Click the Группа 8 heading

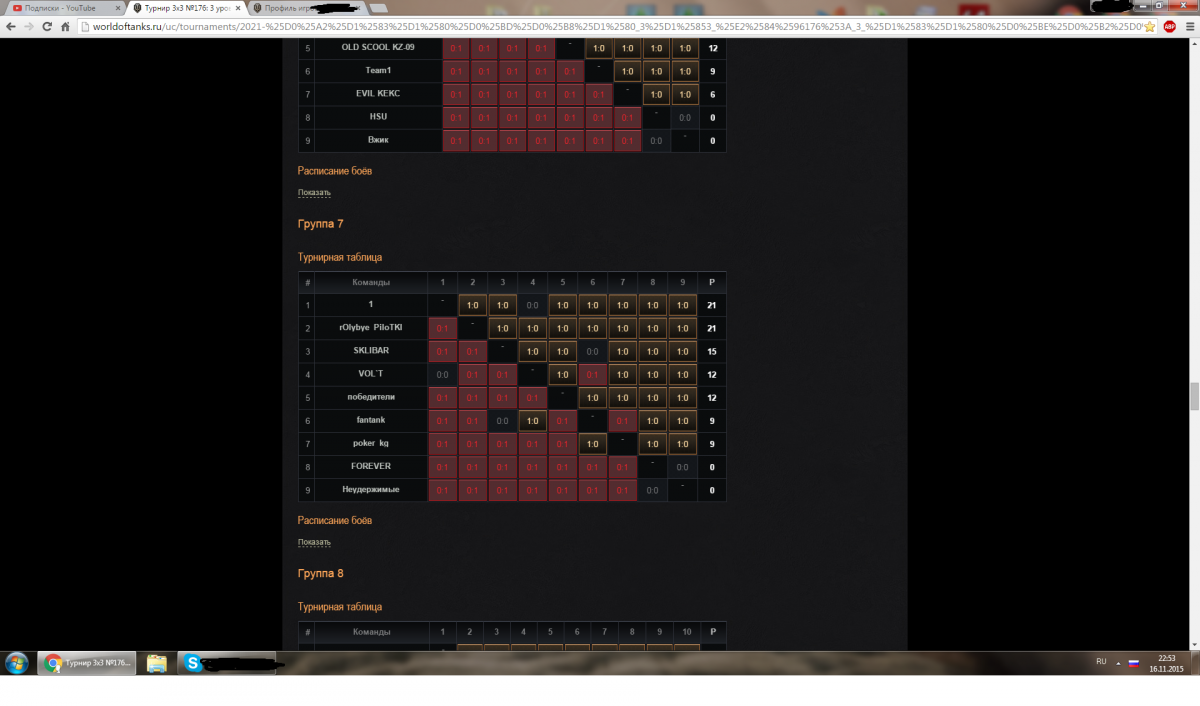pyautogui.click(x=321, y=573)
